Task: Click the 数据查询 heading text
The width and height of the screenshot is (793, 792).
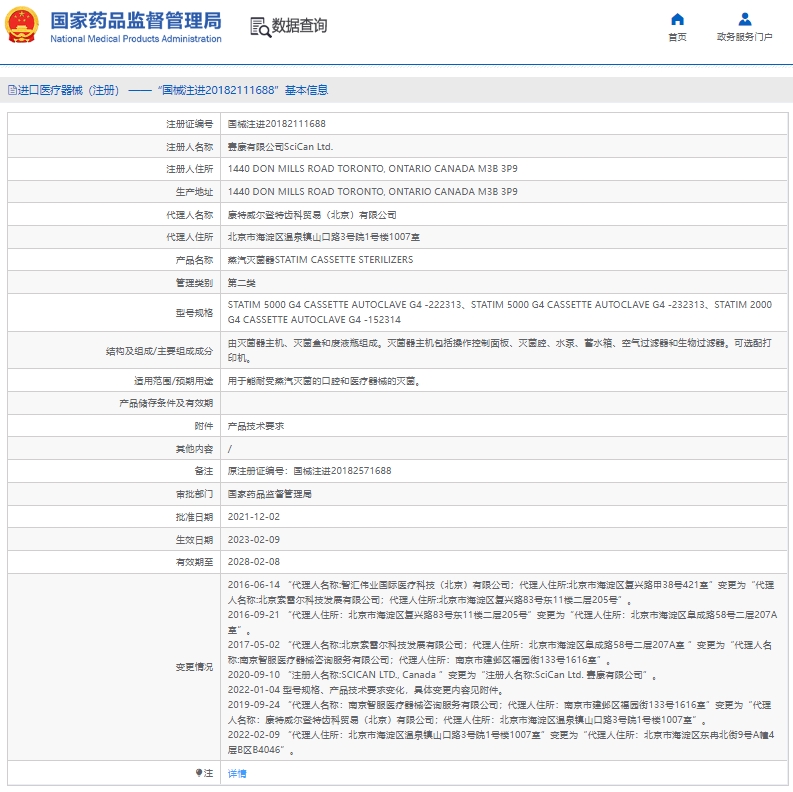Action: click(299, 25)
